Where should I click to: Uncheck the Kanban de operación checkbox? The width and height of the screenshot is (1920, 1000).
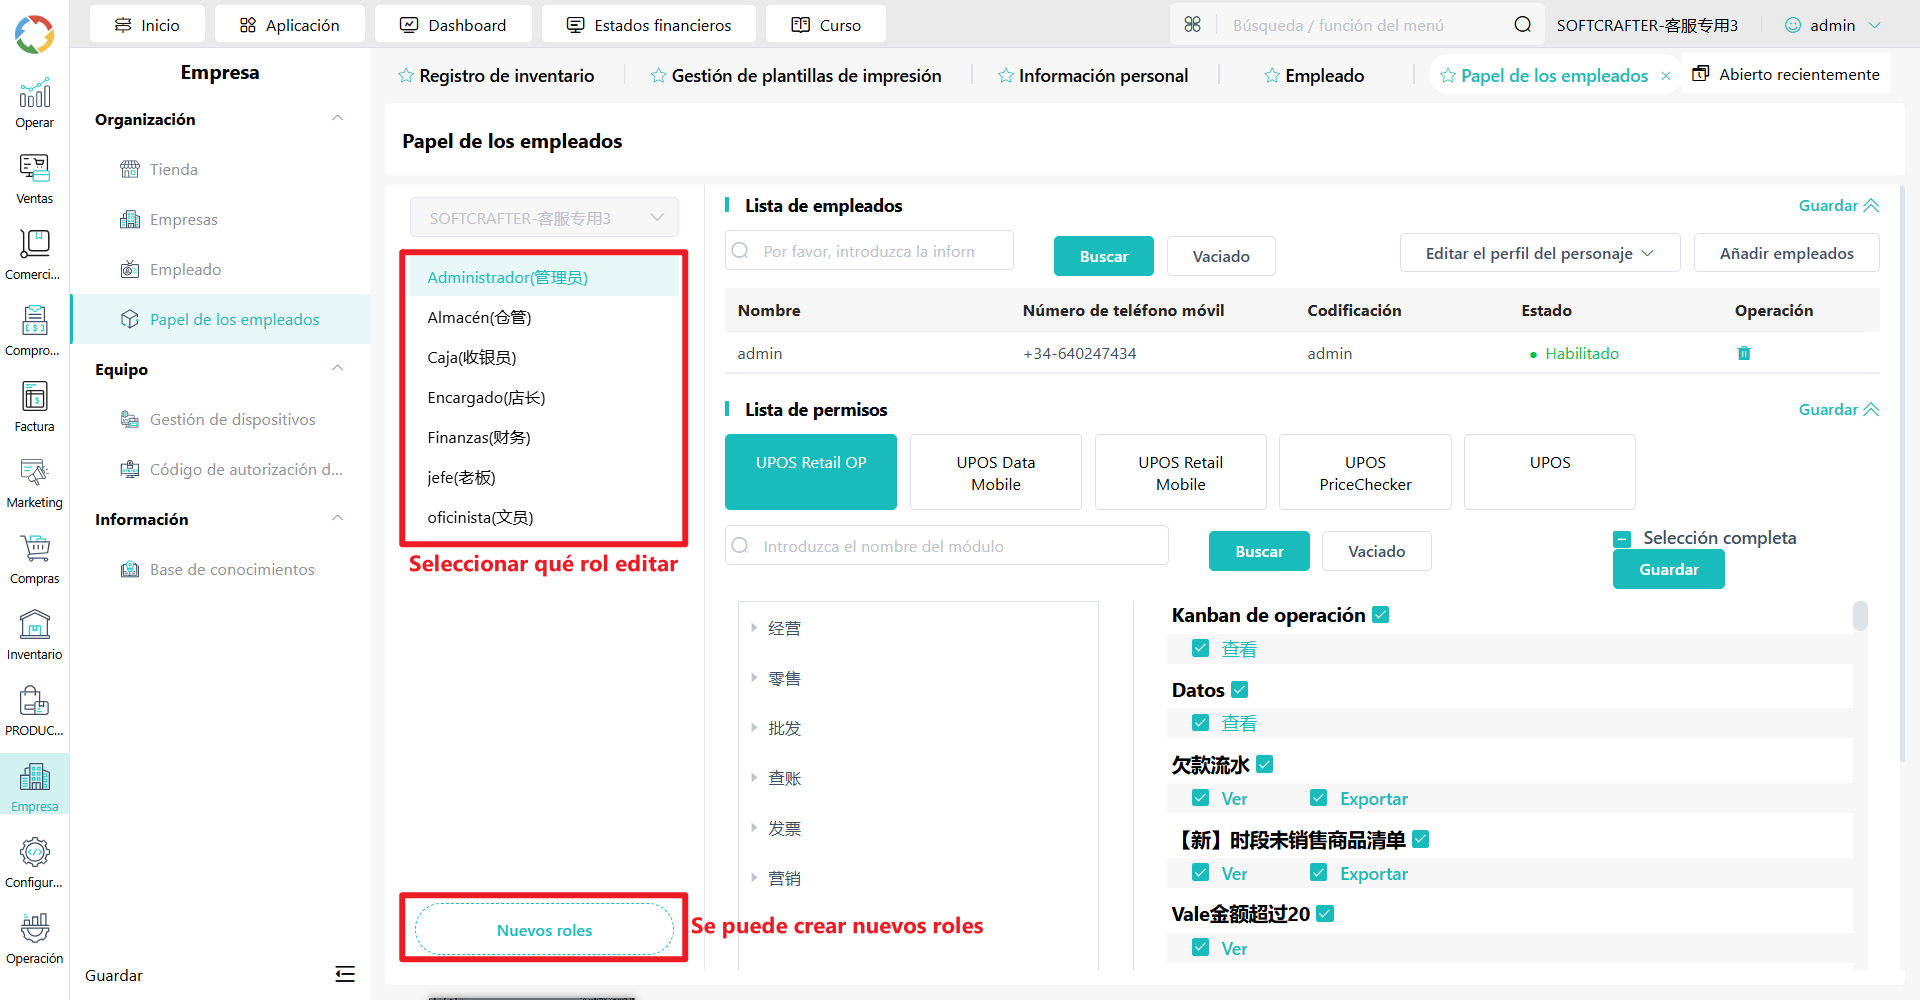coord(1381,615)
